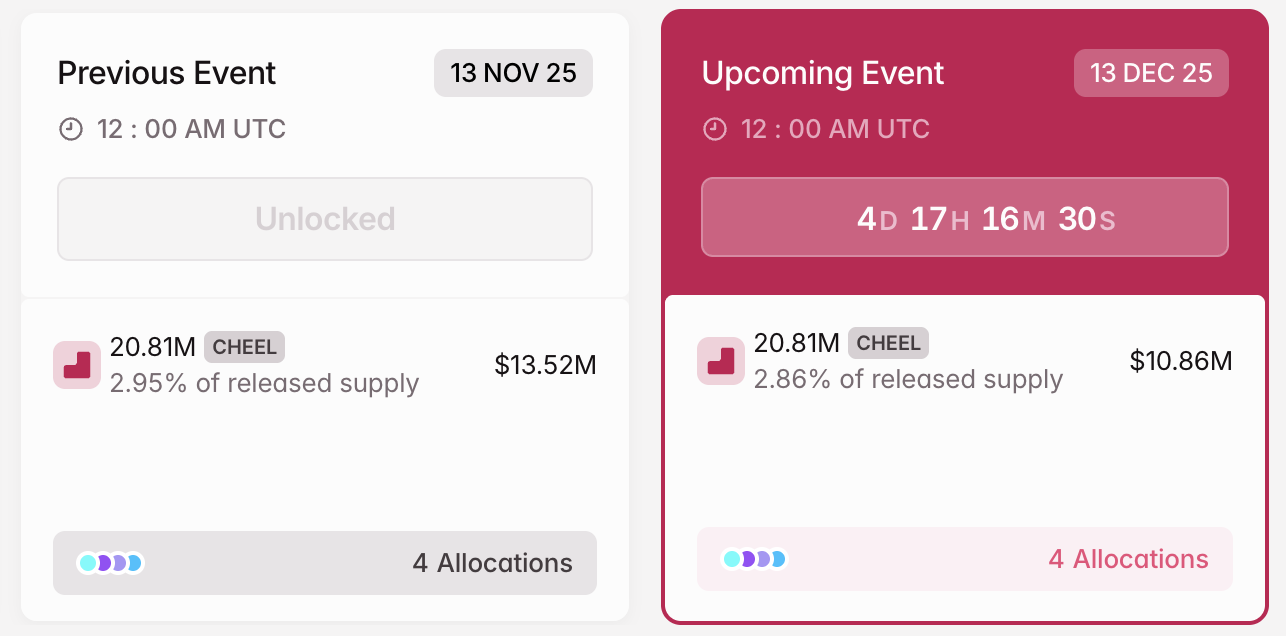This screenshot has height=636, width=1286.
Task: Click the lavender allocation avatar on Upcoming Event card
Action: click(x=764, y=558)
